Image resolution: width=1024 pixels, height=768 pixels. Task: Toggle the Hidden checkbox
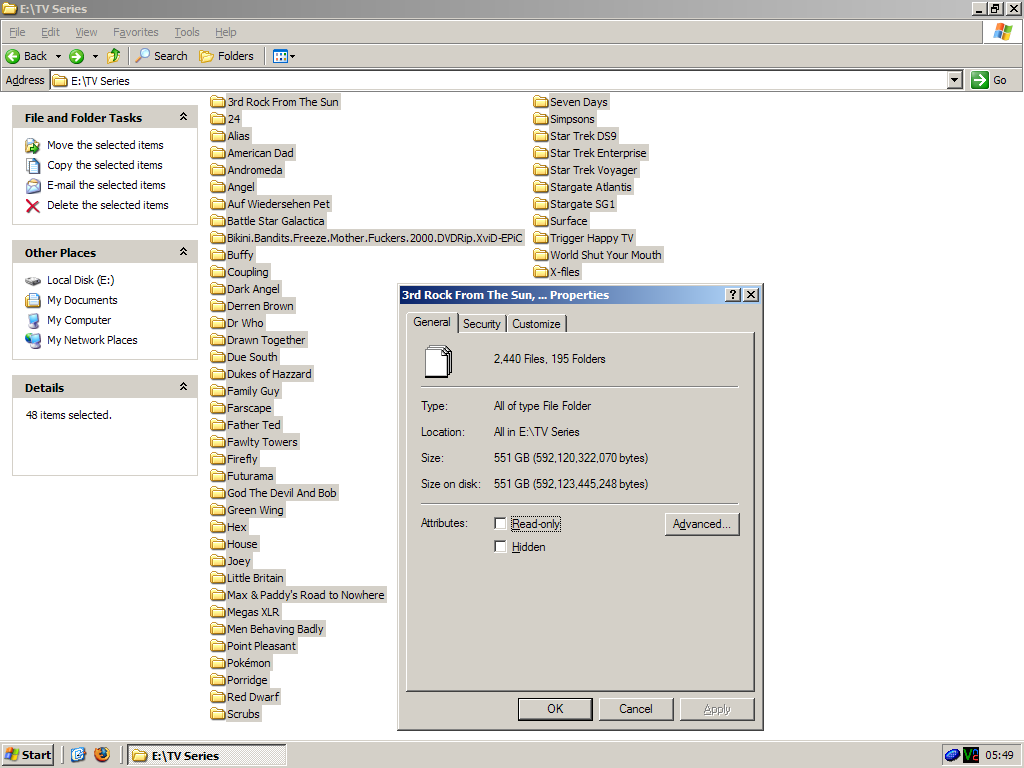tap(500, 547)
